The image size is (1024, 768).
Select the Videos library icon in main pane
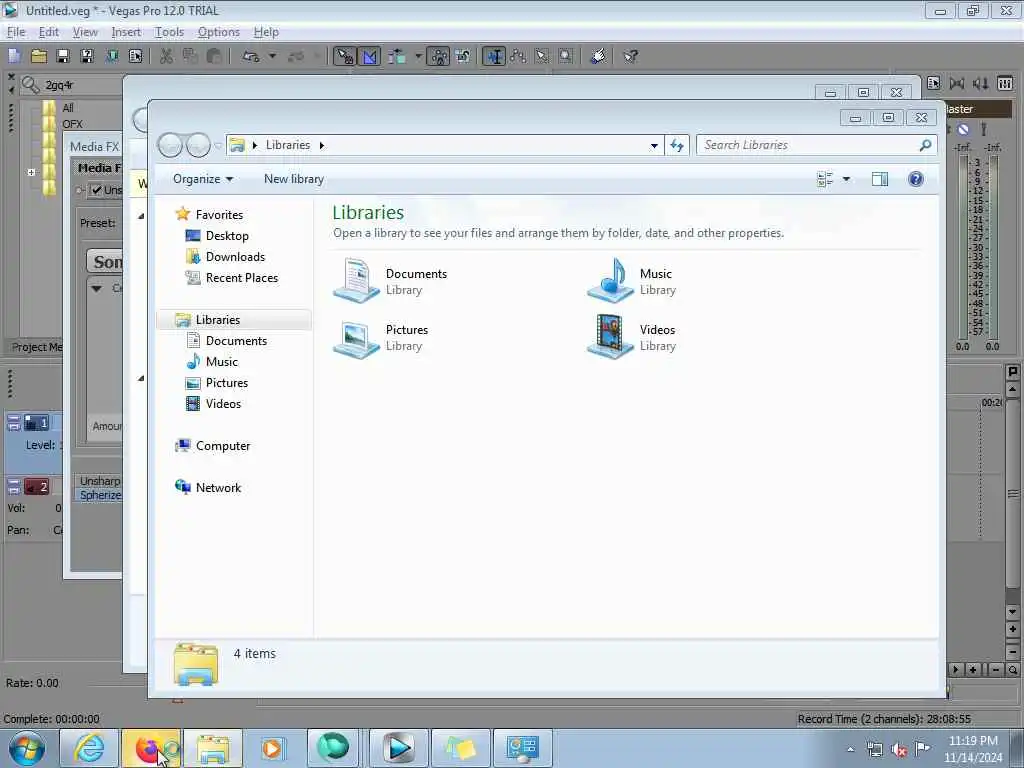point(611,337)
